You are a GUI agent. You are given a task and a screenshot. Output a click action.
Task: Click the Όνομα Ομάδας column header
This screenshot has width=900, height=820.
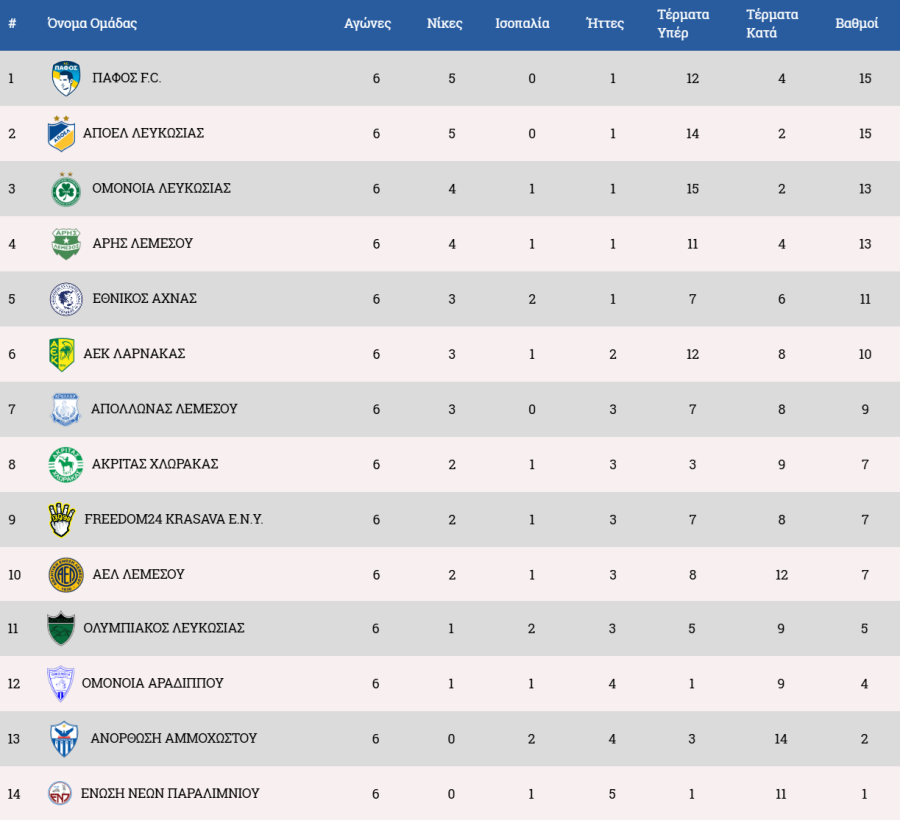tap(92, 23)
